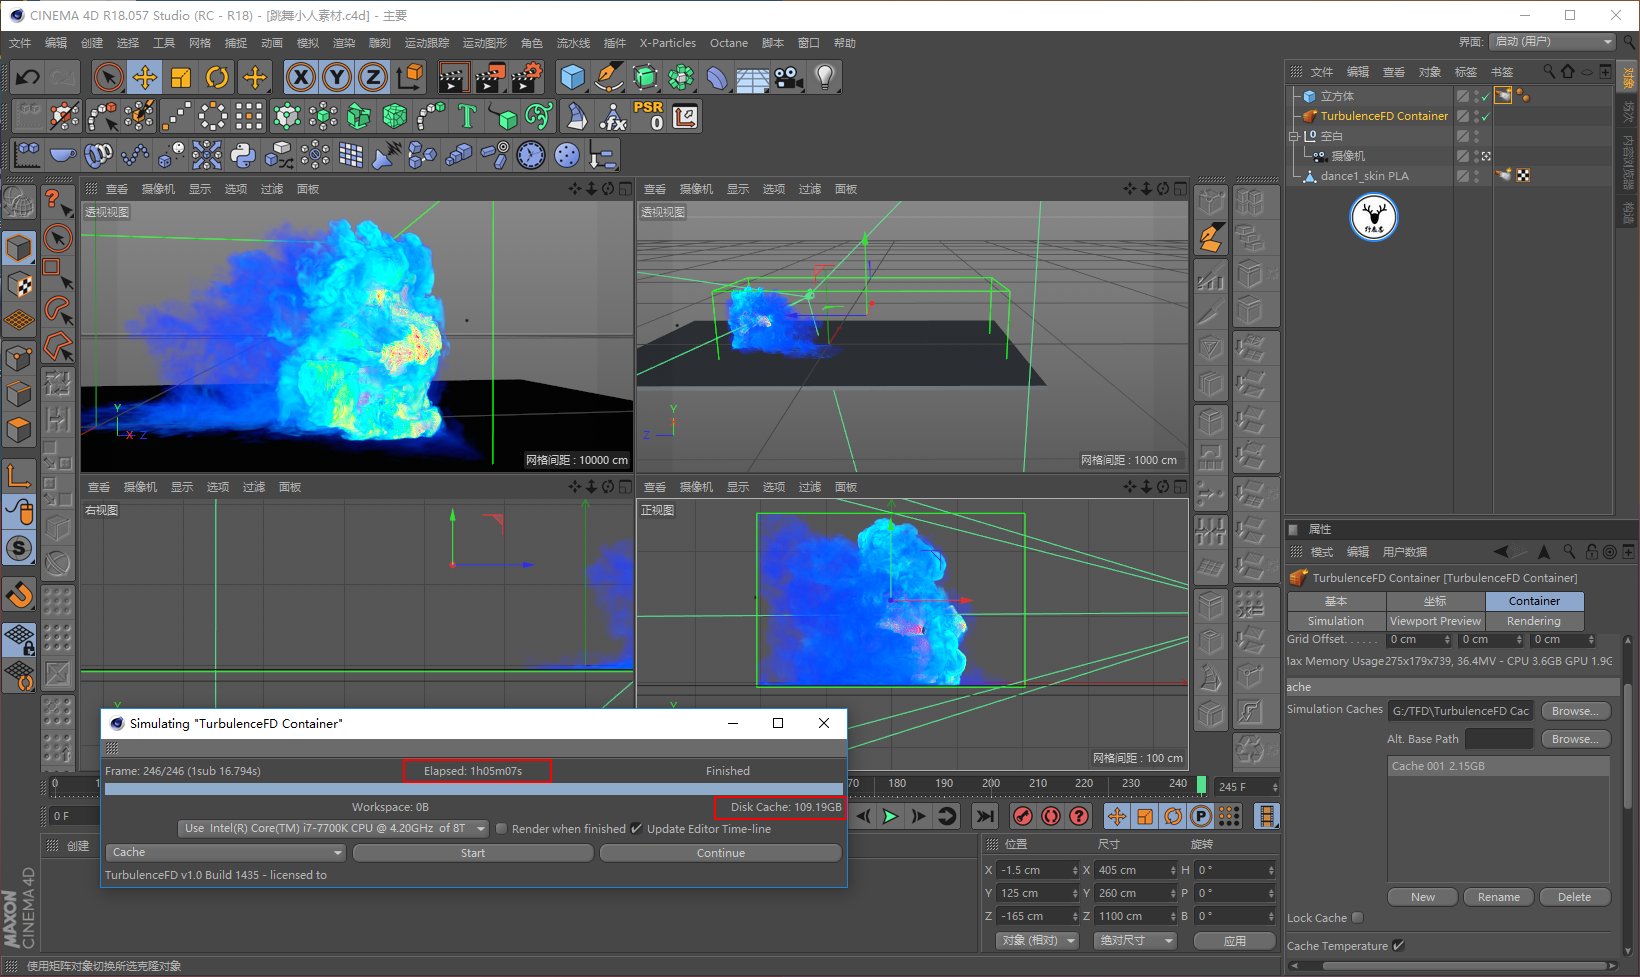Click the Continue simulation button
This screenshot has height=977, width=1640.
(x=720, y=853)
